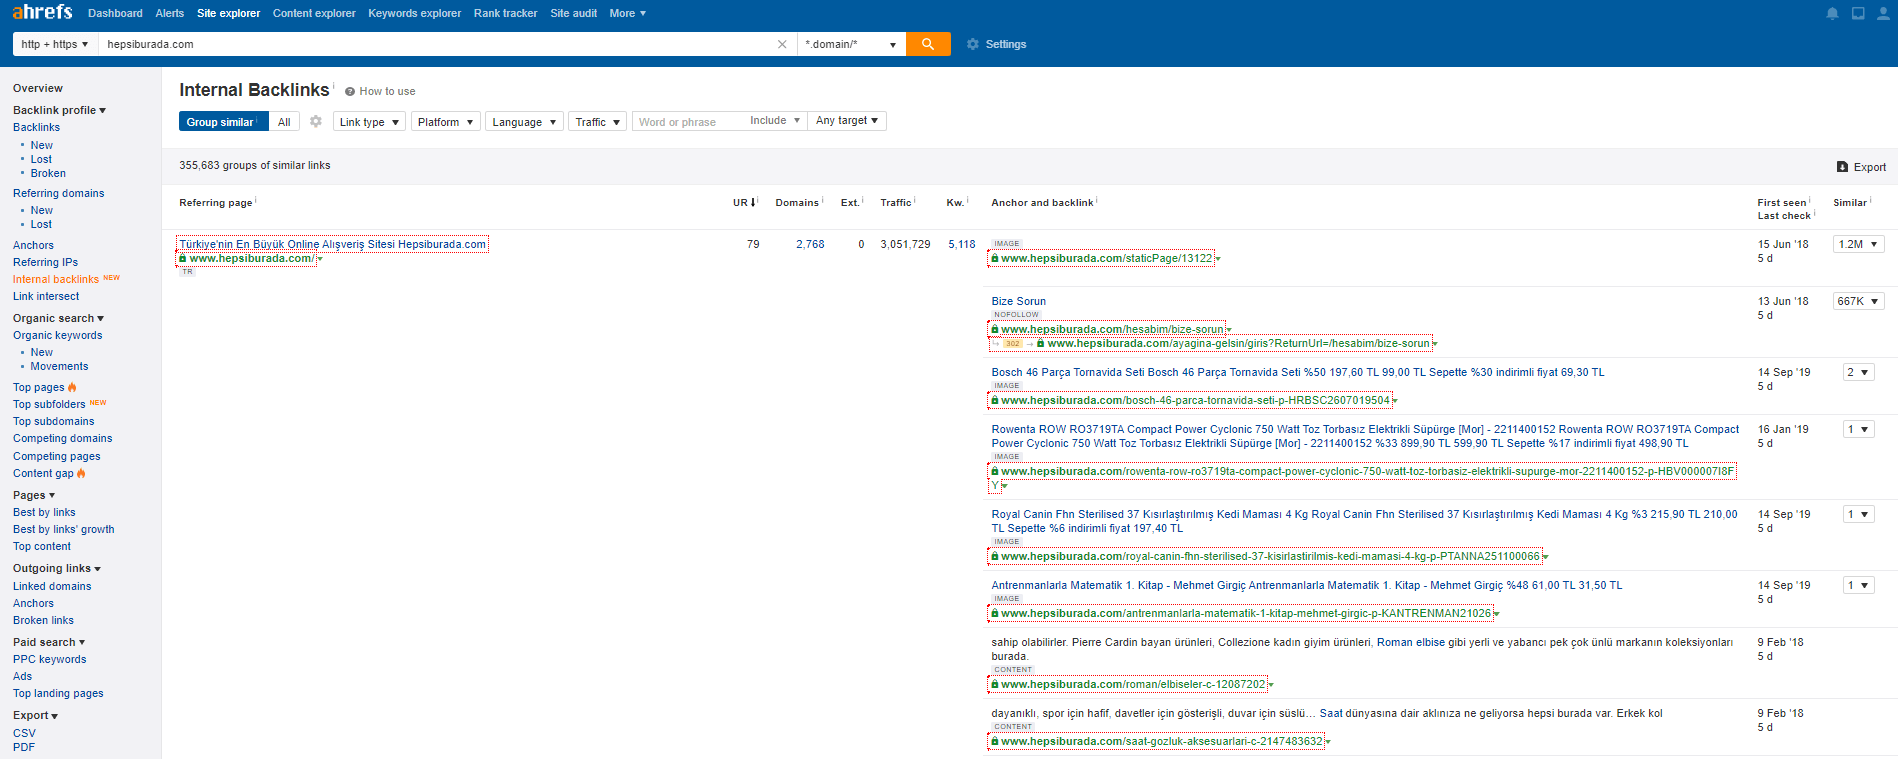Click the Settings gear icon
The height and width of the screenshot is (759, 1898).
tap(973, 44)
